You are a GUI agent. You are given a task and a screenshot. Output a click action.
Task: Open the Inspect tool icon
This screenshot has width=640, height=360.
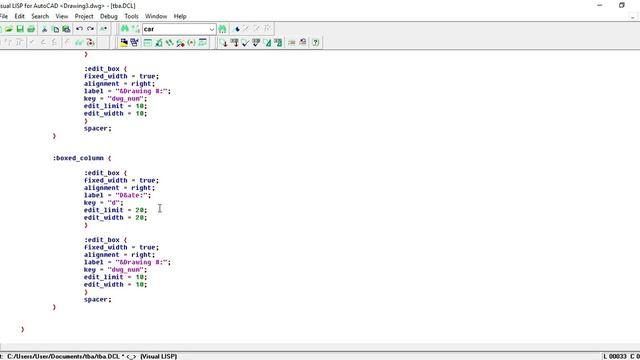click(158, 42)
